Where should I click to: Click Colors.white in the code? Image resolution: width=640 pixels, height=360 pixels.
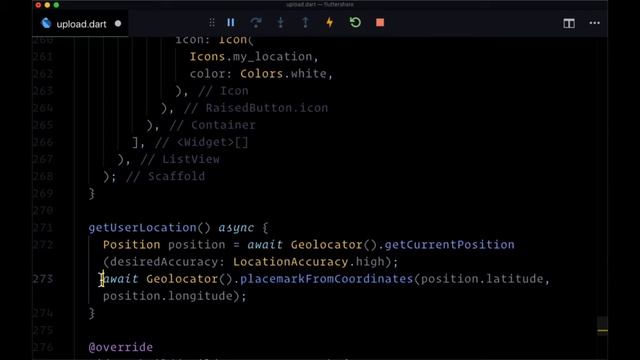tap(283, 73)
